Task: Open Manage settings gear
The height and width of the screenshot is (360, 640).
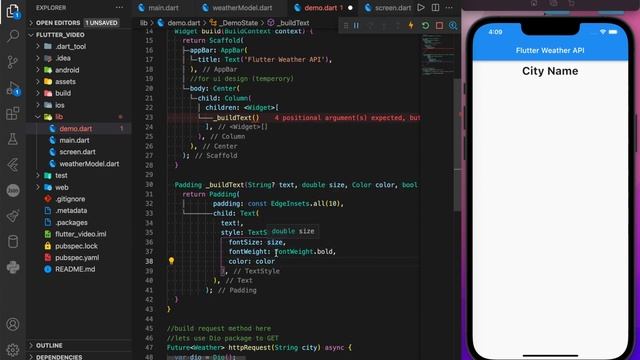Action: pyautogui.click(x=13, y=349)
